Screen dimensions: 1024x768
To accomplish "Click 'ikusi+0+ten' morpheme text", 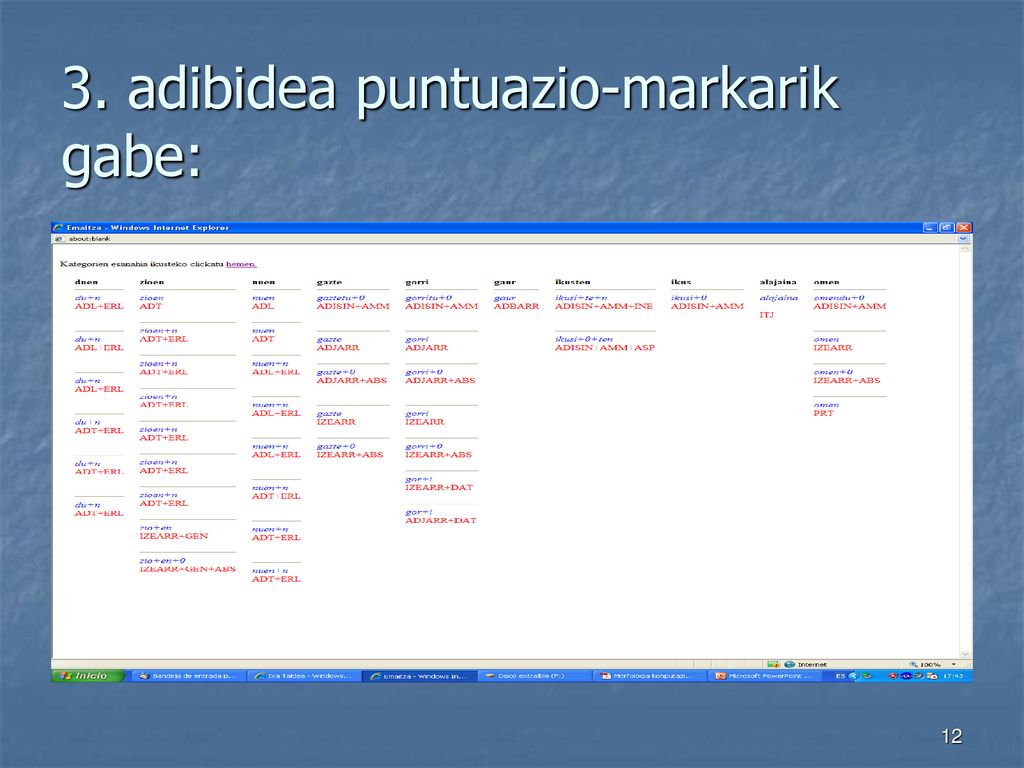I will [584, 340].
